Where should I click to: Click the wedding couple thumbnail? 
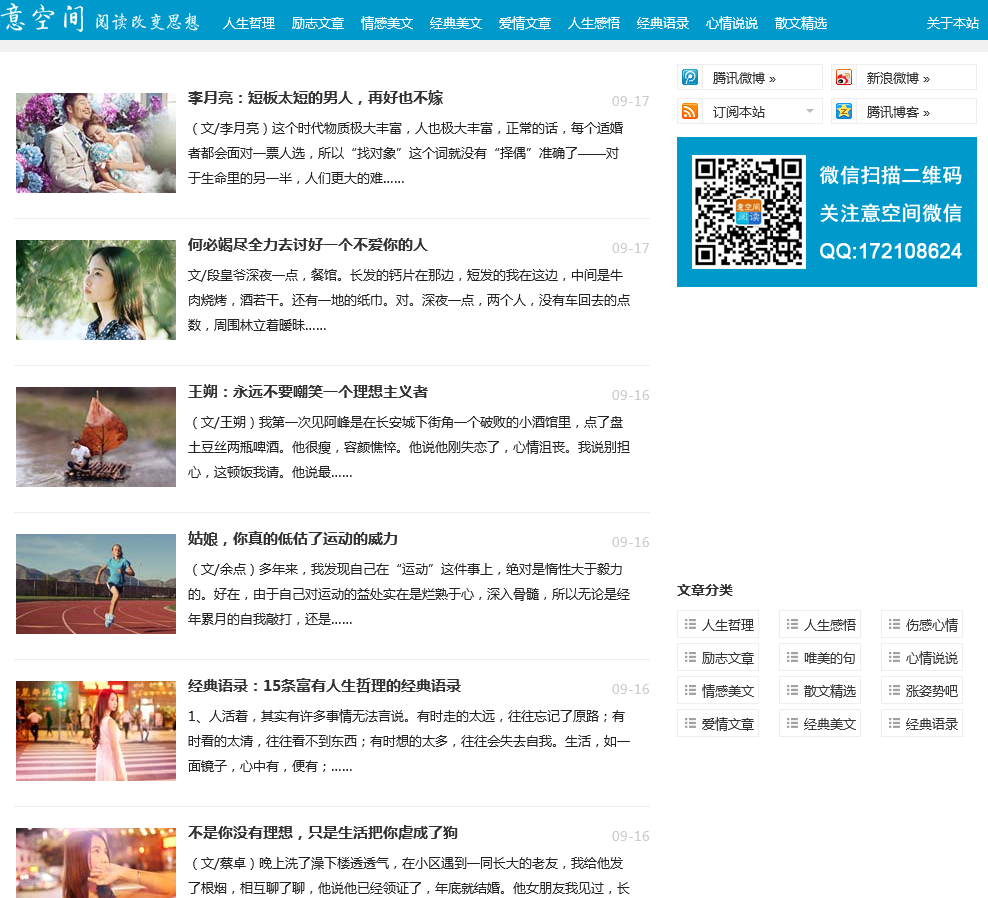(x=96, y=143)
